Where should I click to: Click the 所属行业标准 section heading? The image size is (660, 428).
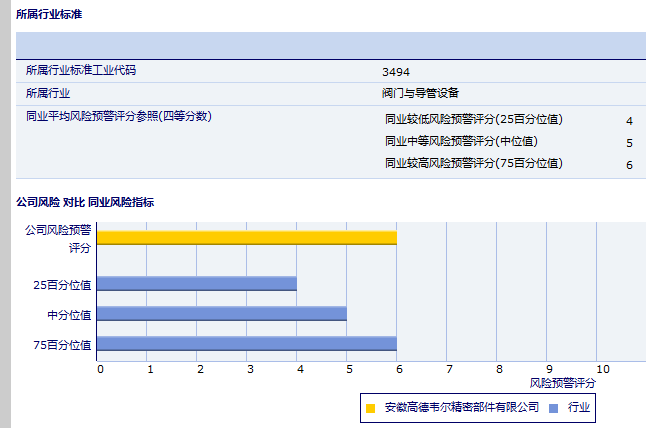[49, 14]
